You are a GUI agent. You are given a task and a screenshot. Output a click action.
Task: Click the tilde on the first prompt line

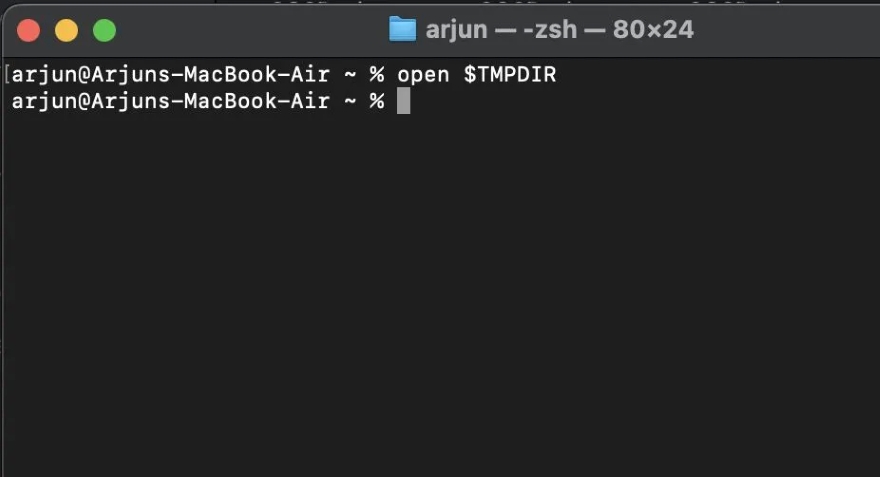point(350,75)
